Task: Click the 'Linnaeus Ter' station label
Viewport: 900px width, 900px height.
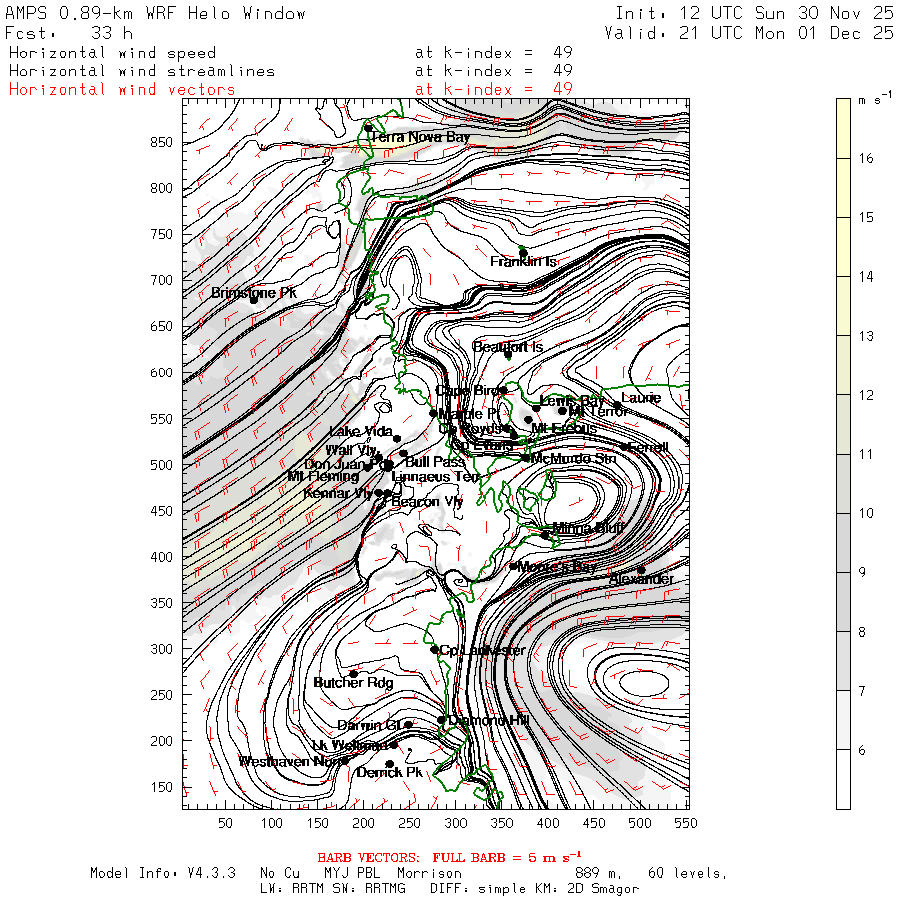Action: (435, 476)
